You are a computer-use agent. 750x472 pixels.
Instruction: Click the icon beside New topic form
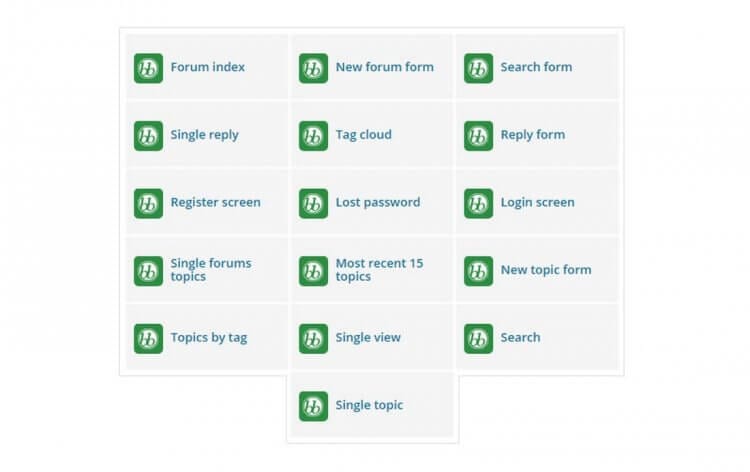[478, 270]
